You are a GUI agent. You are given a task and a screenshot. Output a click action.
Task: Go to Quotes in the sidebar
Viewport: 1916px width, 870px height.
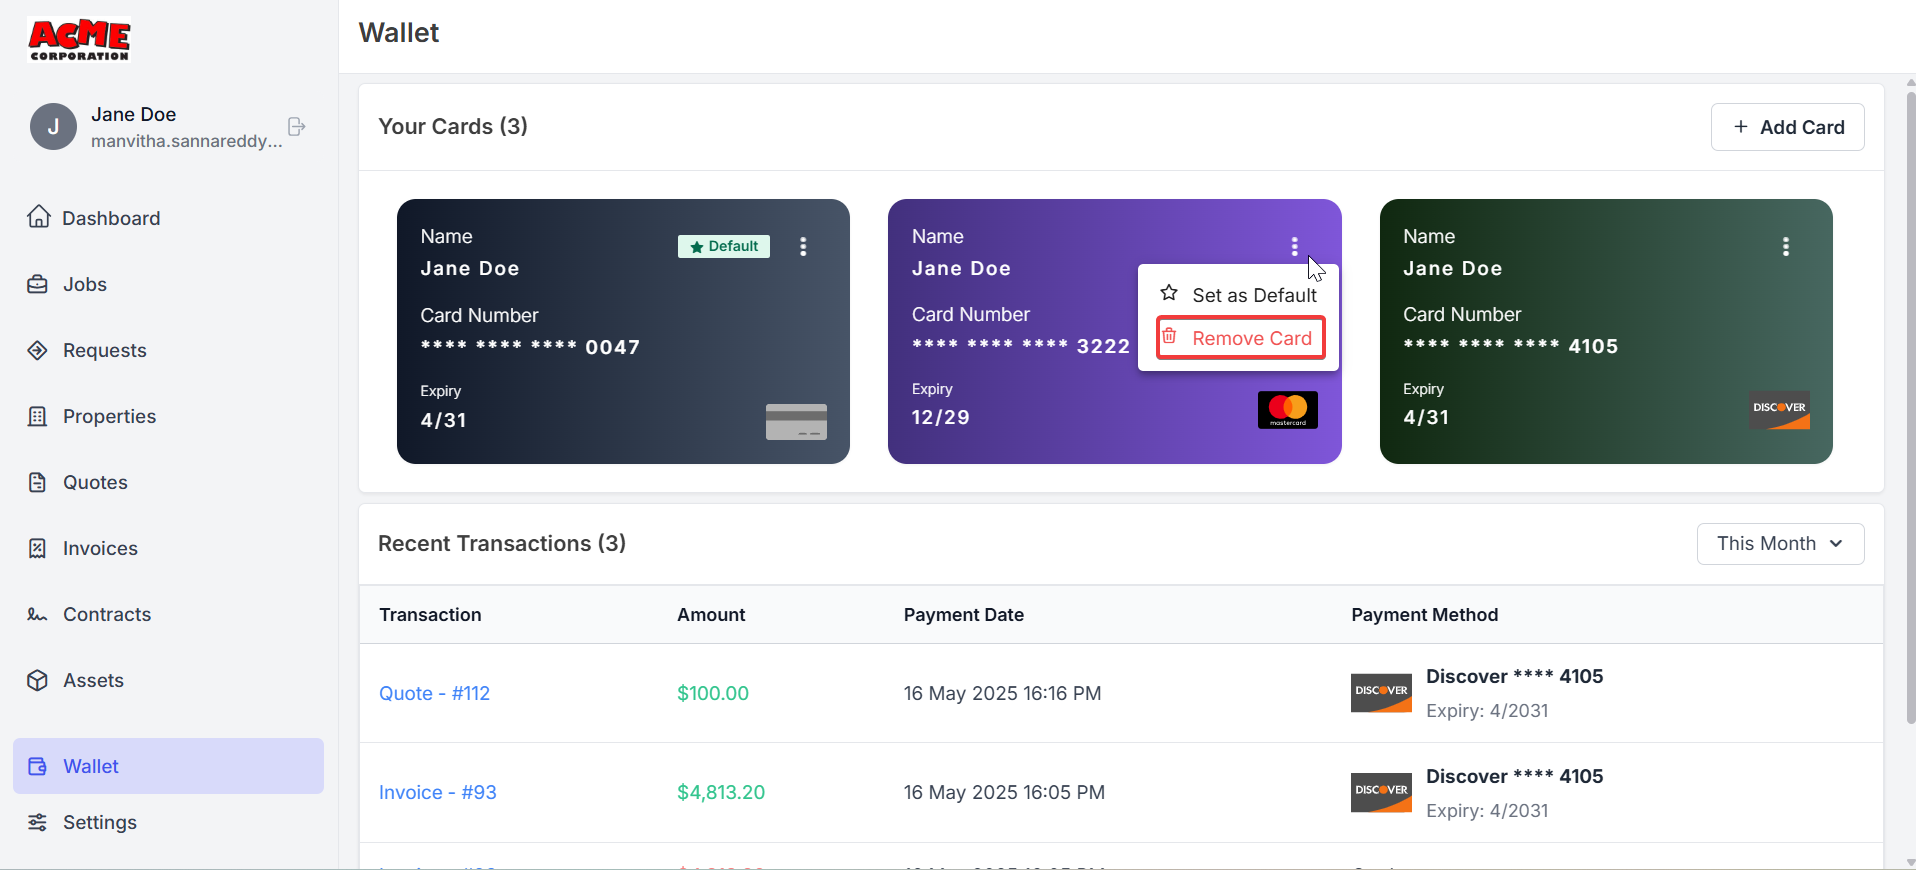pyautogui.click(x=95, y=482)
